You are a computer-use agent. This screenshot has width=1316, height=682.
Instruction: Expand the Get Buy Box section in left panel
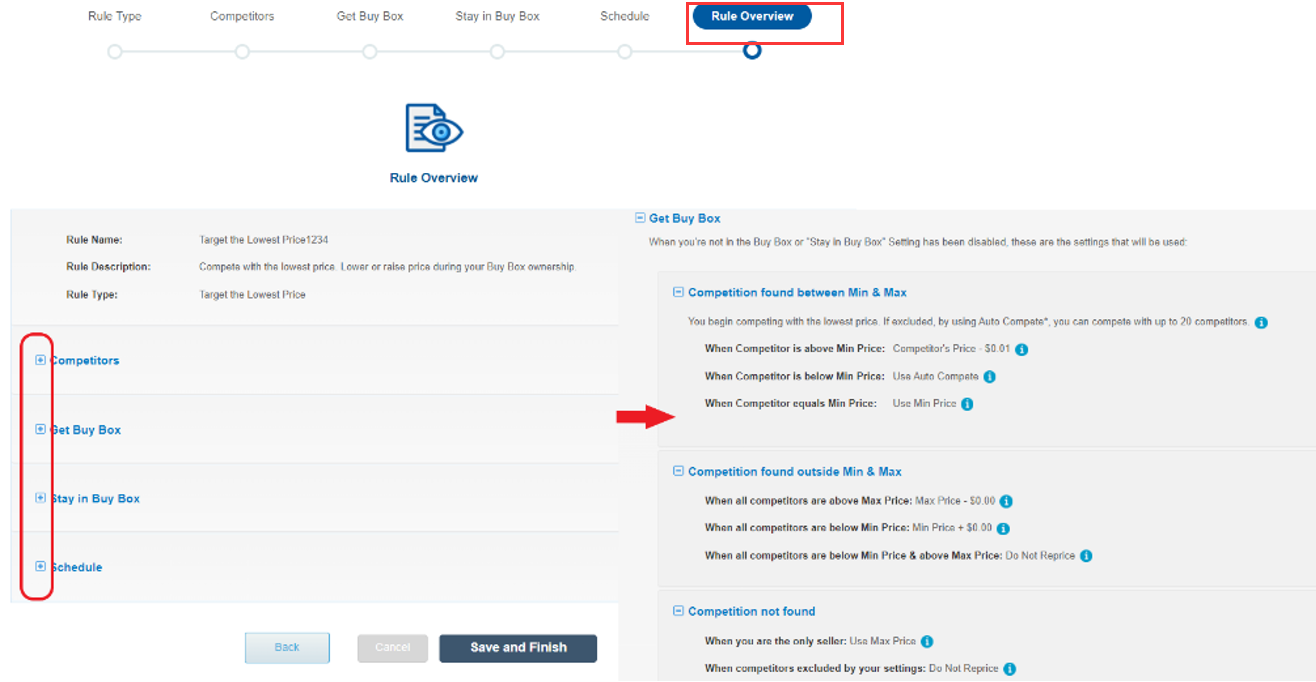coord(40,429)
